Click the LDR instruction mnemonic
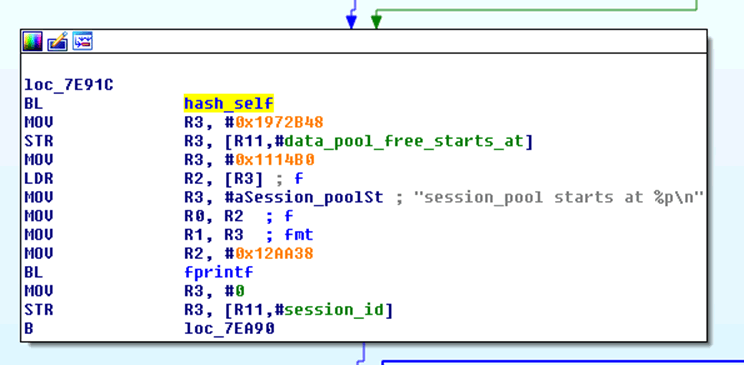744x365 pixels. point(39,178)
